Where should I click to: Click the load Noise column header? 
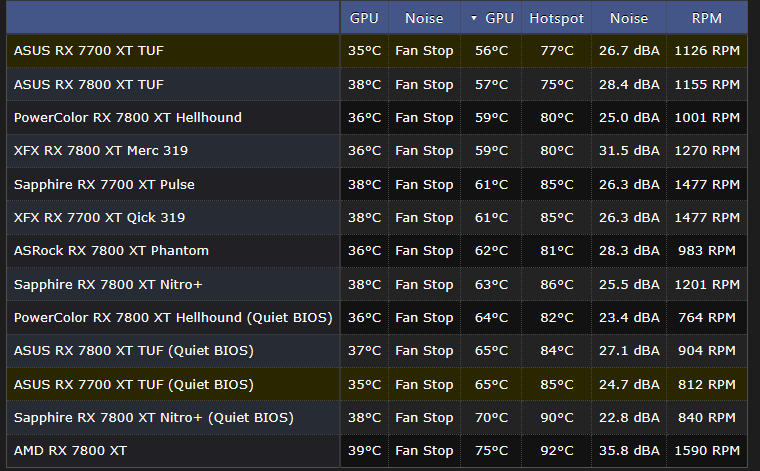coord(629,18)
